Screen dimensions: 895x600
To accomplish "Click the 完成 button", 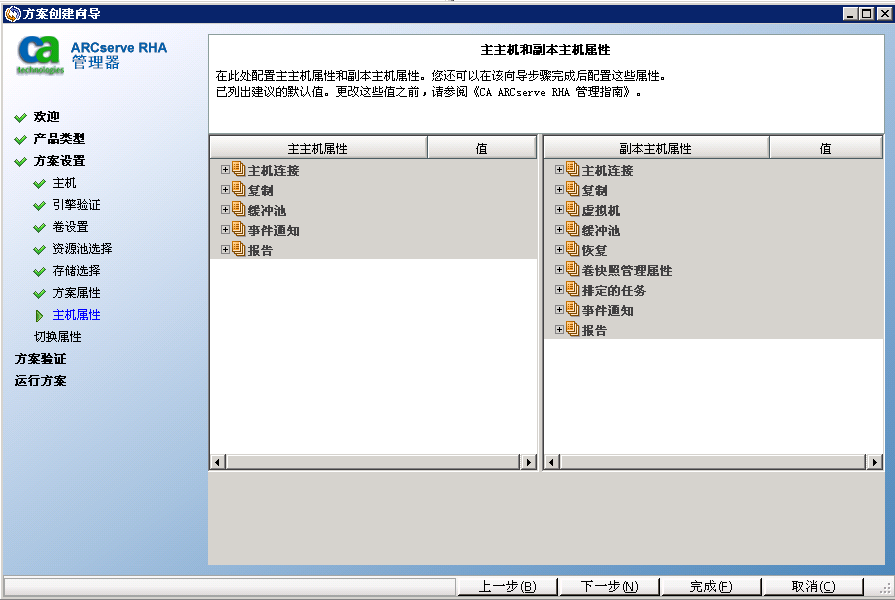I will tap(711, 586).
